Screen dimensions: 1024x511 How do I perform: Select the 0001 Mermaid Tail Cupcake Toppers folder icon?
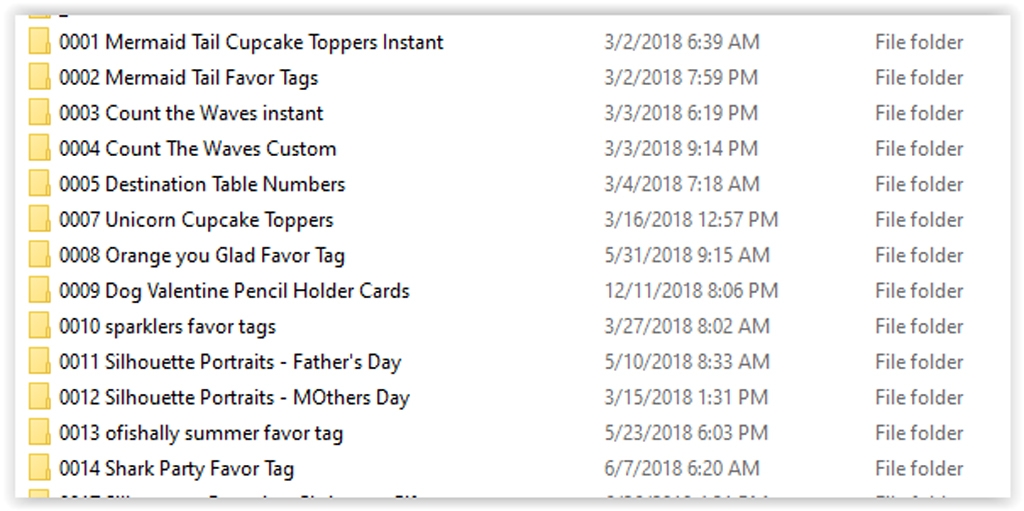coord(40,42)
